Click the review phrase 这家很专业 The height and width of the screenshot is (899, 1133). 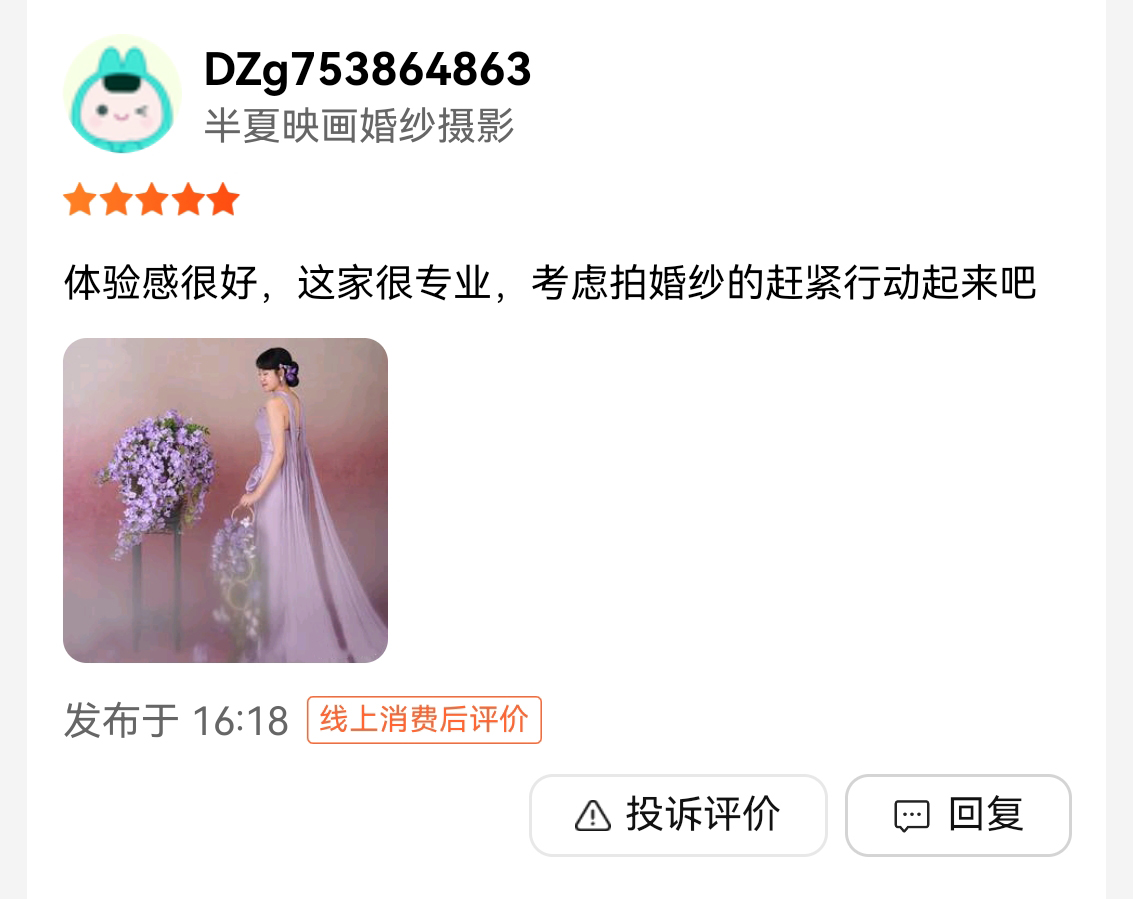coord(395,283)
